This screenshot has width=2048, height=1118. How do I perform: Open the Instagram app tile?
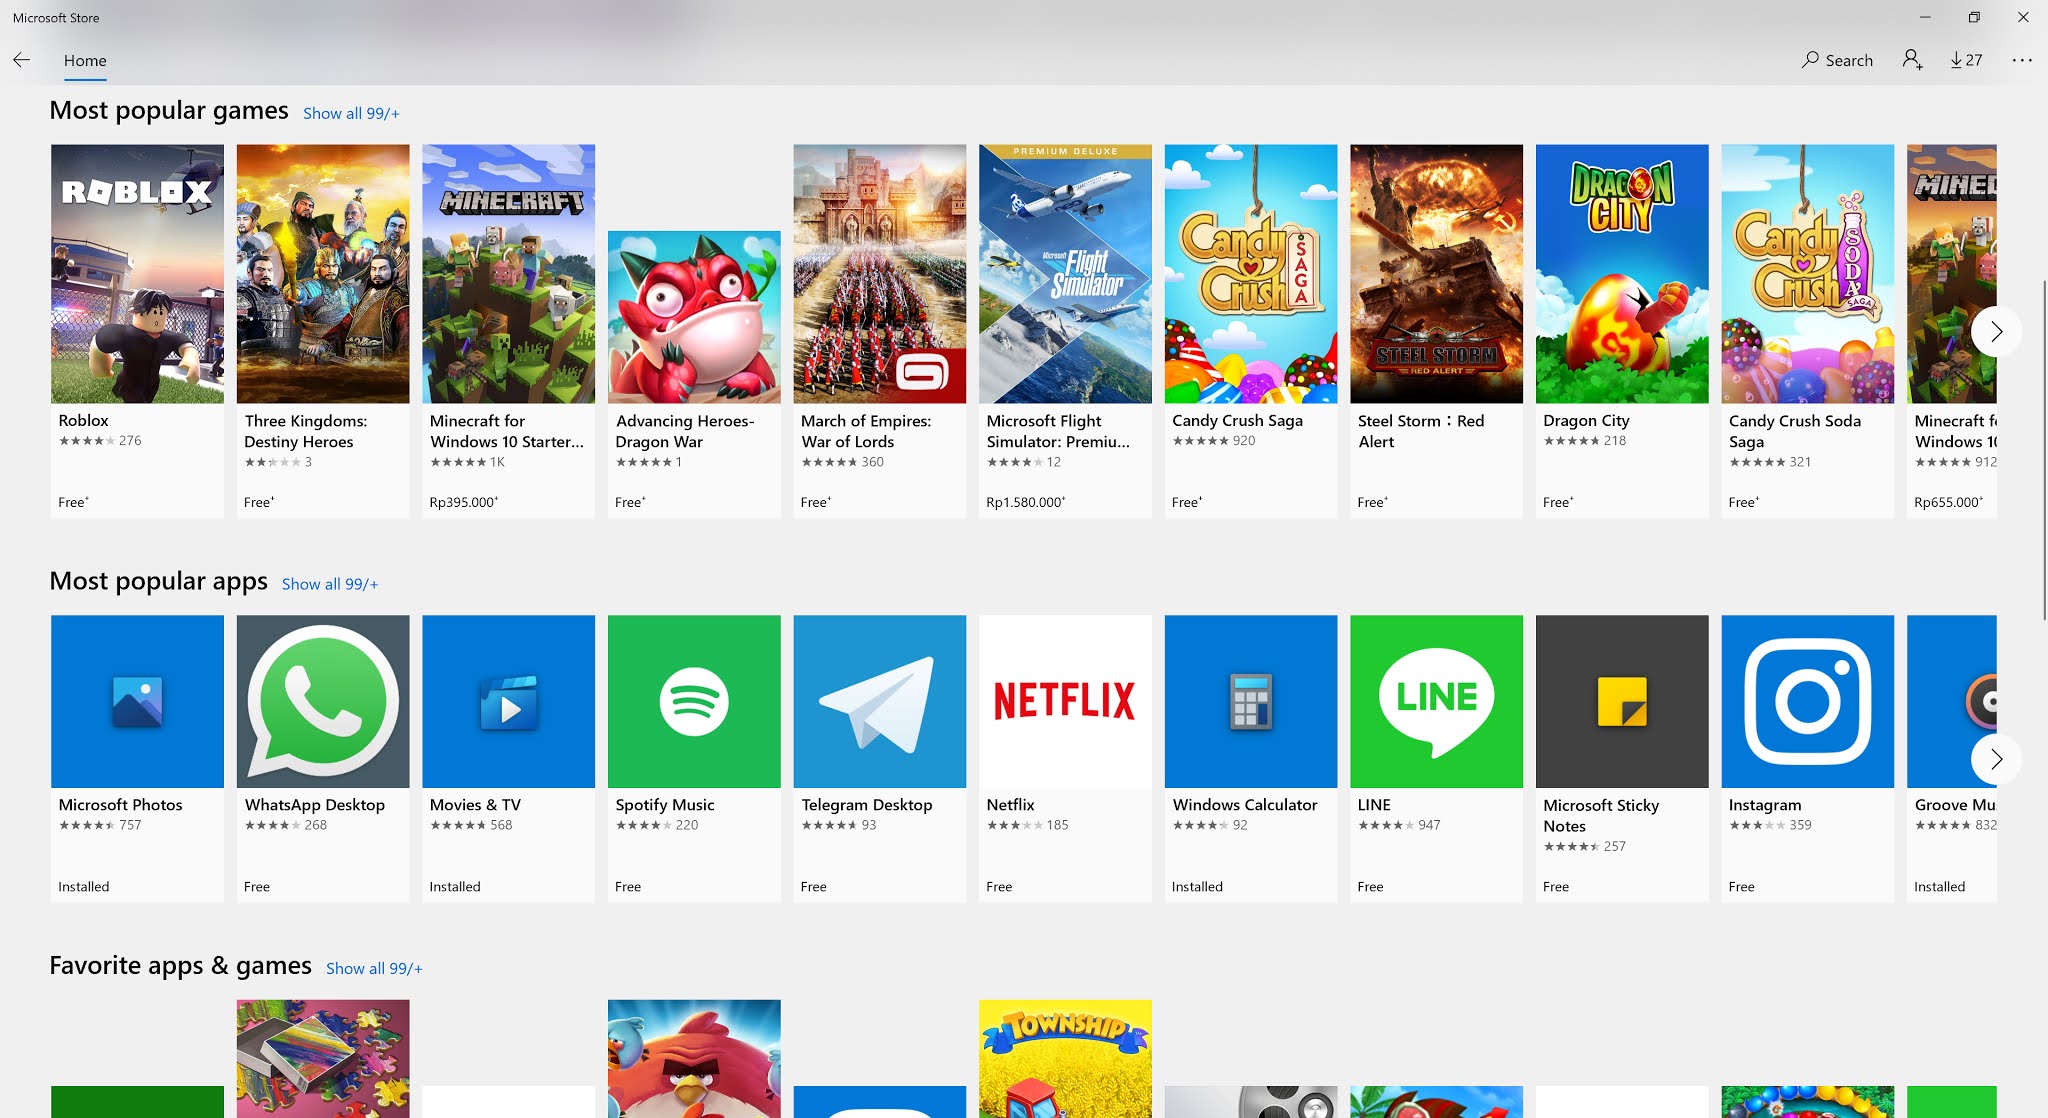coord(1807,701)
